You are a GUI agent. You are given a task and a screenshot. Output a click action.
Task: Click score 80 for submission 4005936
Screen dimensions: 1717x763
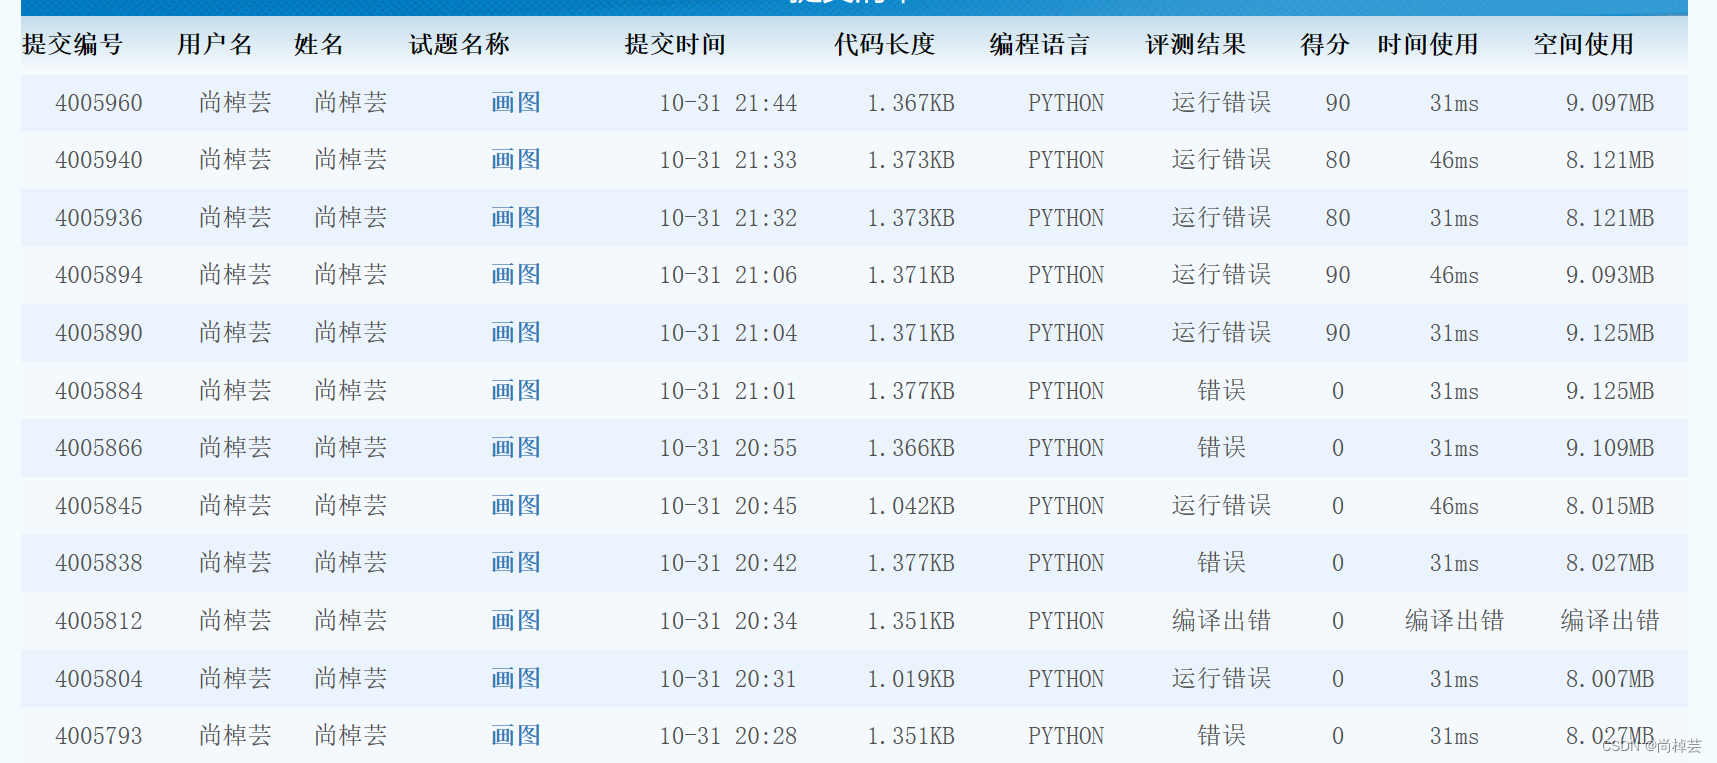point(1338,218)
